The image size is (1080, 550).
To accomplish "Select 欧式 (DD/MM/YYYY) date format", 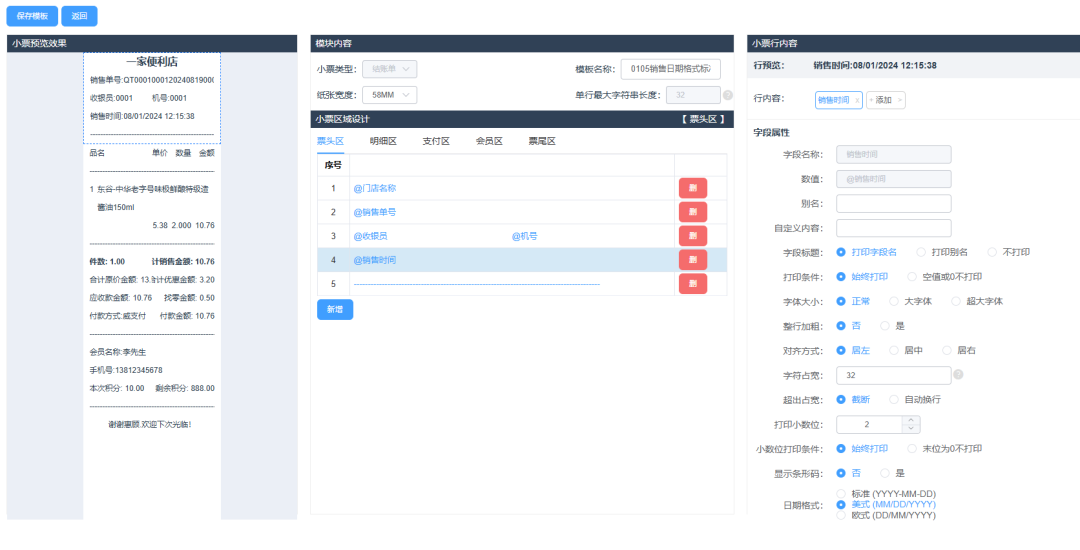I will coord(841,516).
